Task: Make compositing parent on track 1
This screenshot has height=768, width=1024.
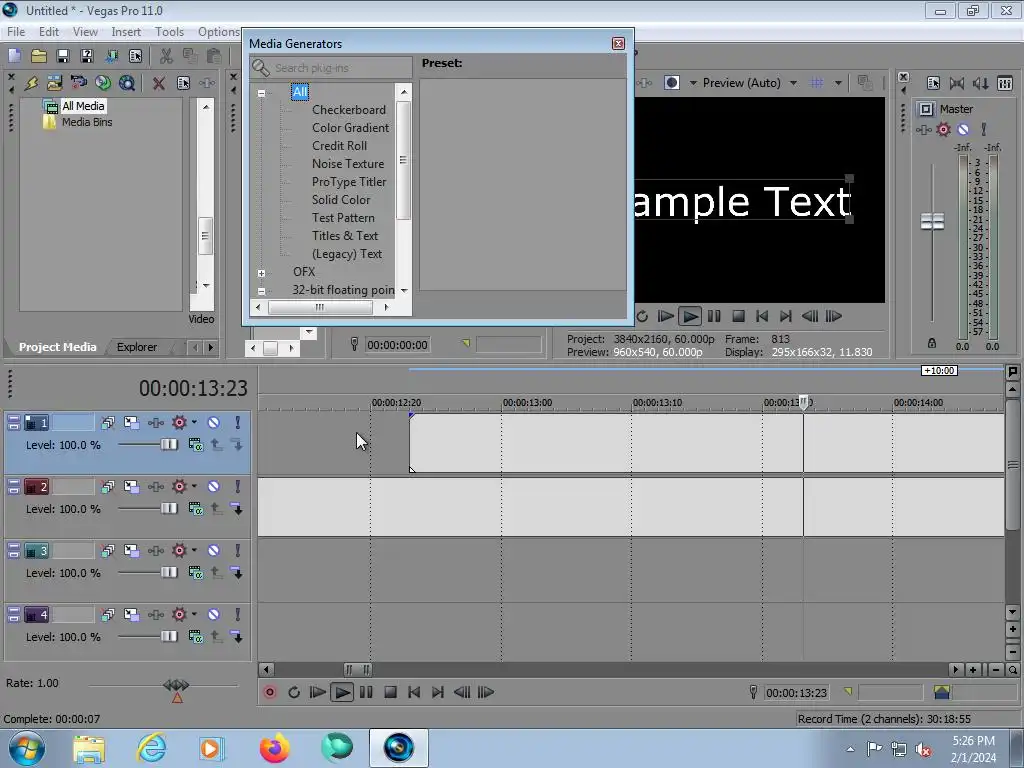Action: click(x=216, y=445)
